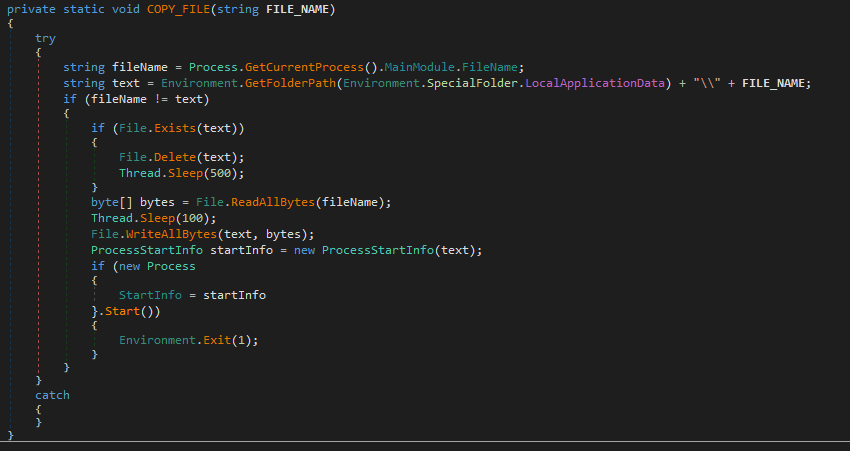This screenshot has height=451, width=850.
Task: Click Environment in the Environment.Exit line
Action: pyautogui.click(x=157, y=340)
